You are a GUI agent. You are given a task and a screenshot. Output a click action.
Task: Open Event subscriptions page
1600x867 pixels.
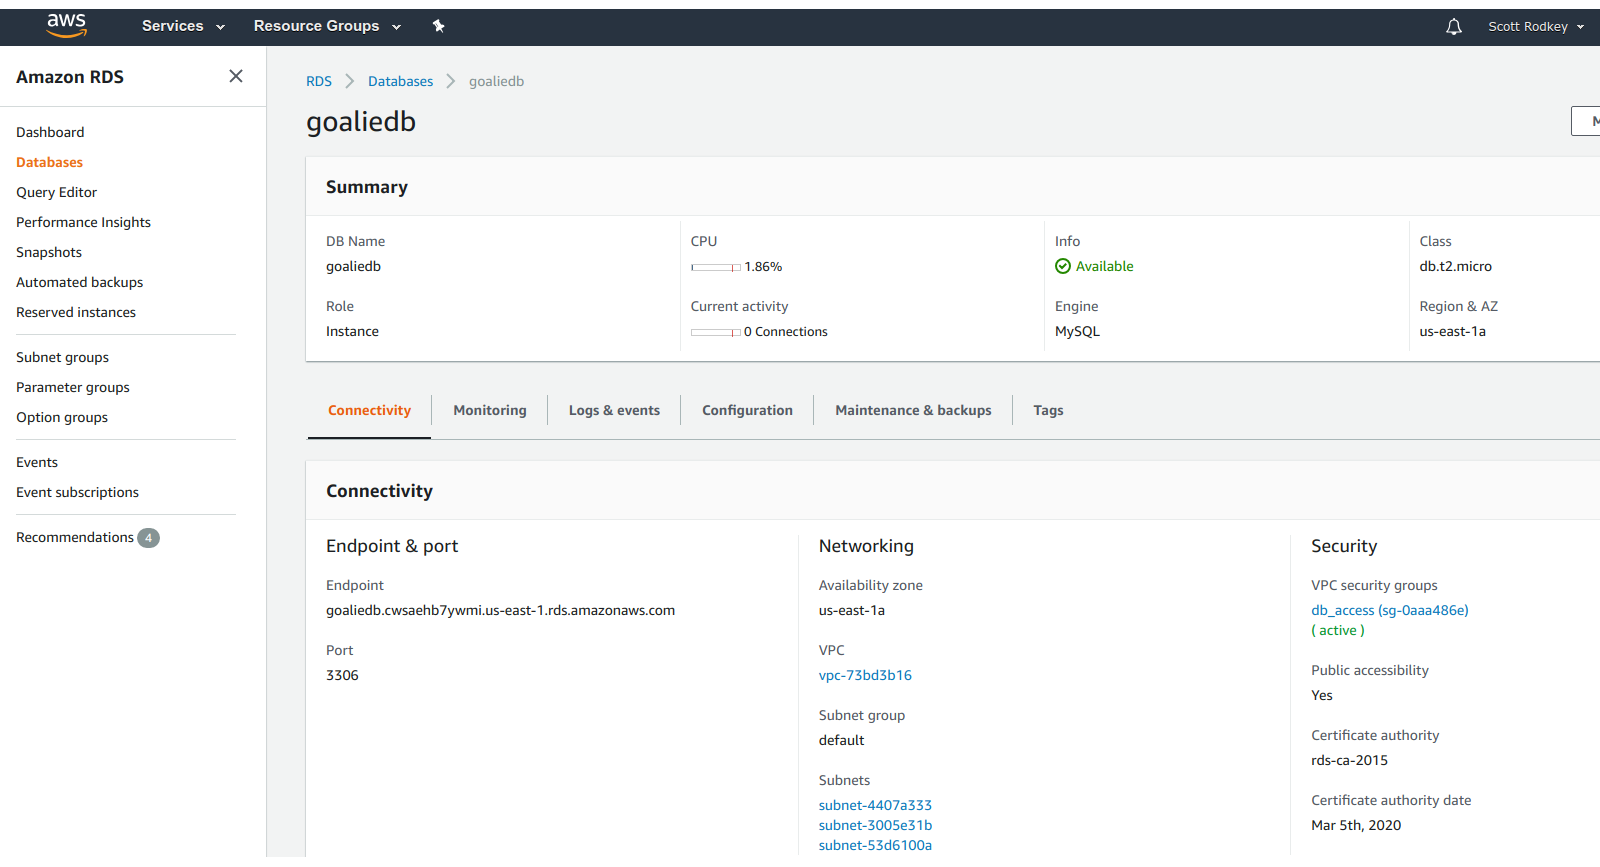[77, 492]
